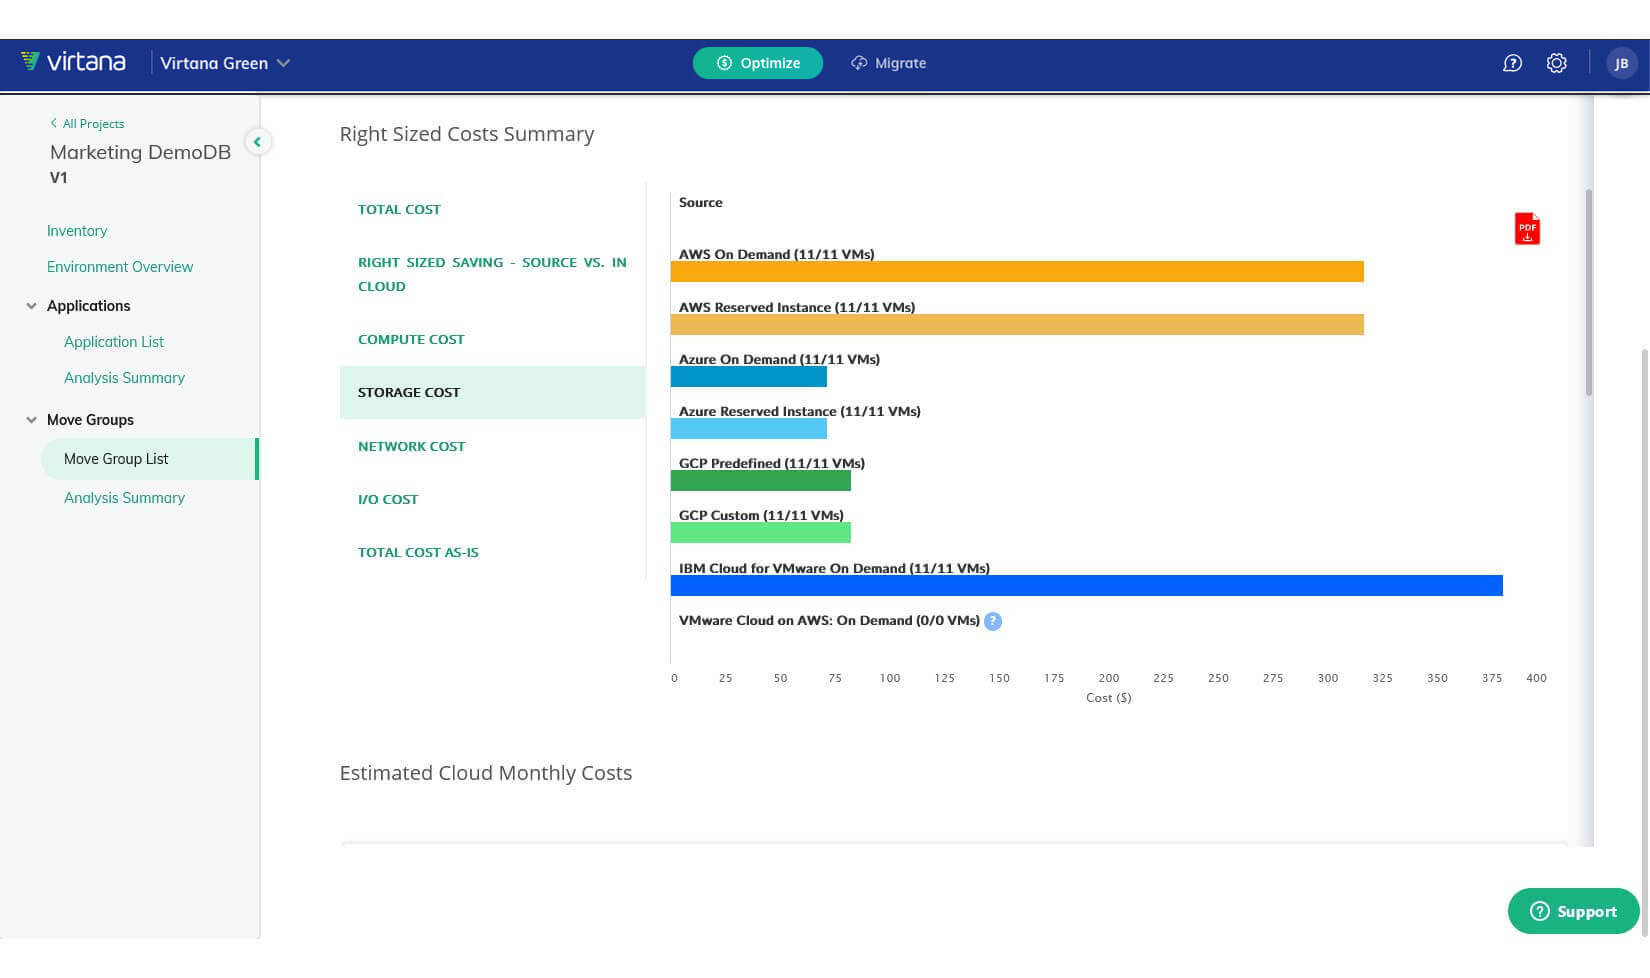
Task: Collapse the Move Groups section
Action: (x=31, y=420)
